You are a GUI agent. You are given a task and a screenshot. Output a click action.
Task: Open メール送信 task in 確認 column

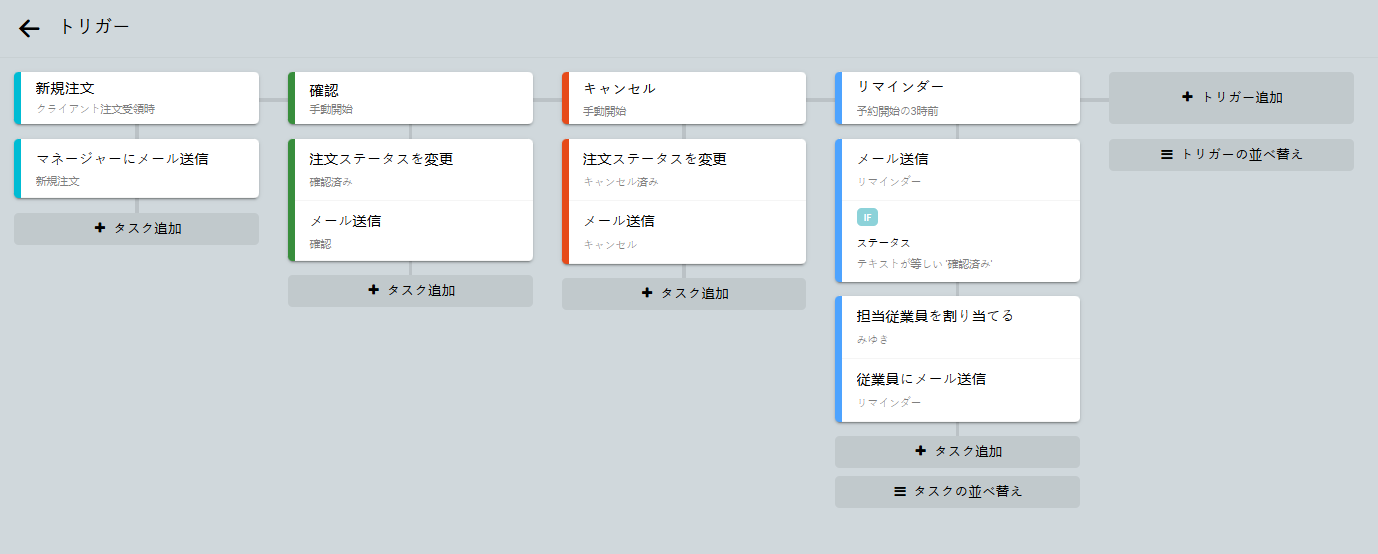click(x=412, y=231)
